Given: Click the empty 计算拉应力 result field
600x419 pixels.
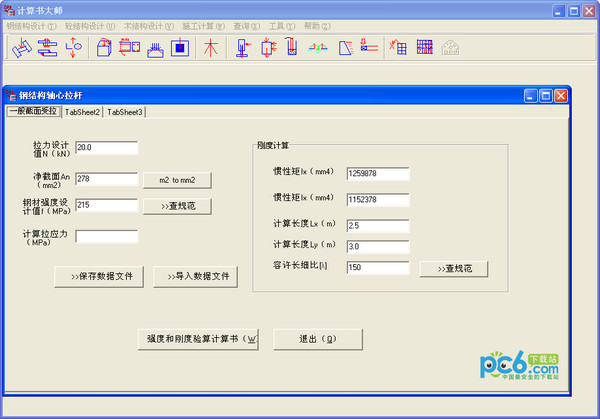Looking at the screenshot, I should point(107,236).
